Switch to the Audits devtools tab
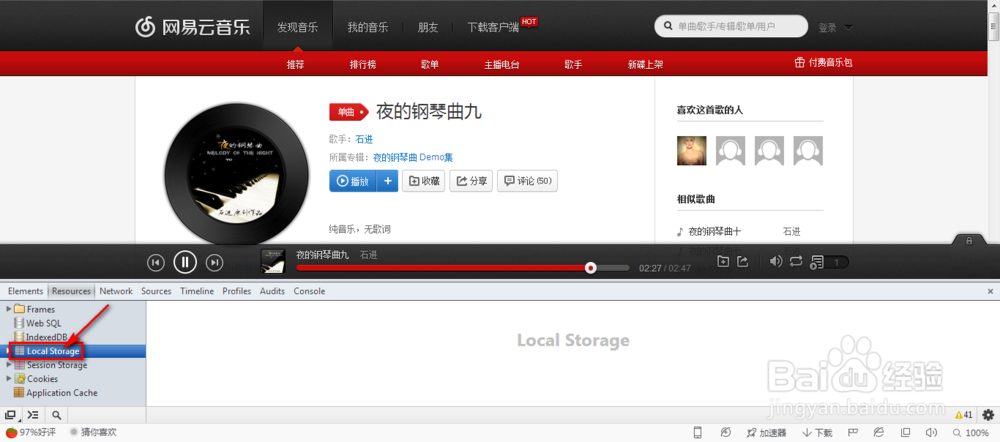1000x442 pixels. click(x=272, y=291)
